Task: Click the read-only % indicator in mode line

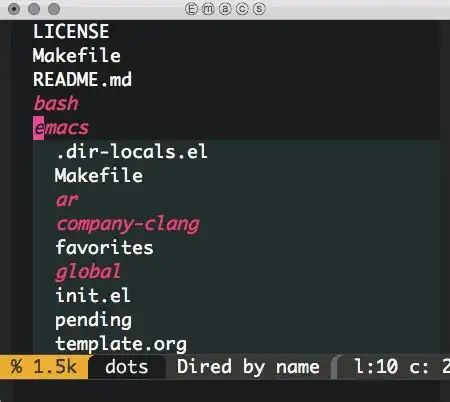Action: coord(16,367)
